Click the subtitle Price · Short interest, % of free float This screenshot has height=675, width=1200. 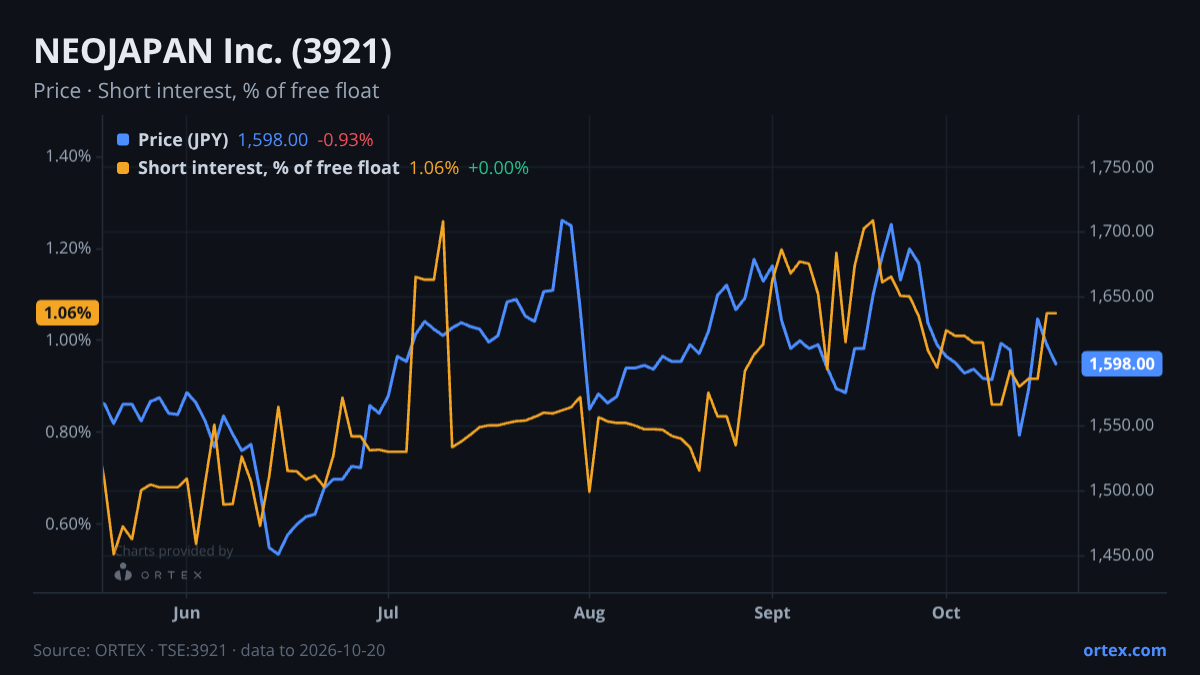point(206,91)
